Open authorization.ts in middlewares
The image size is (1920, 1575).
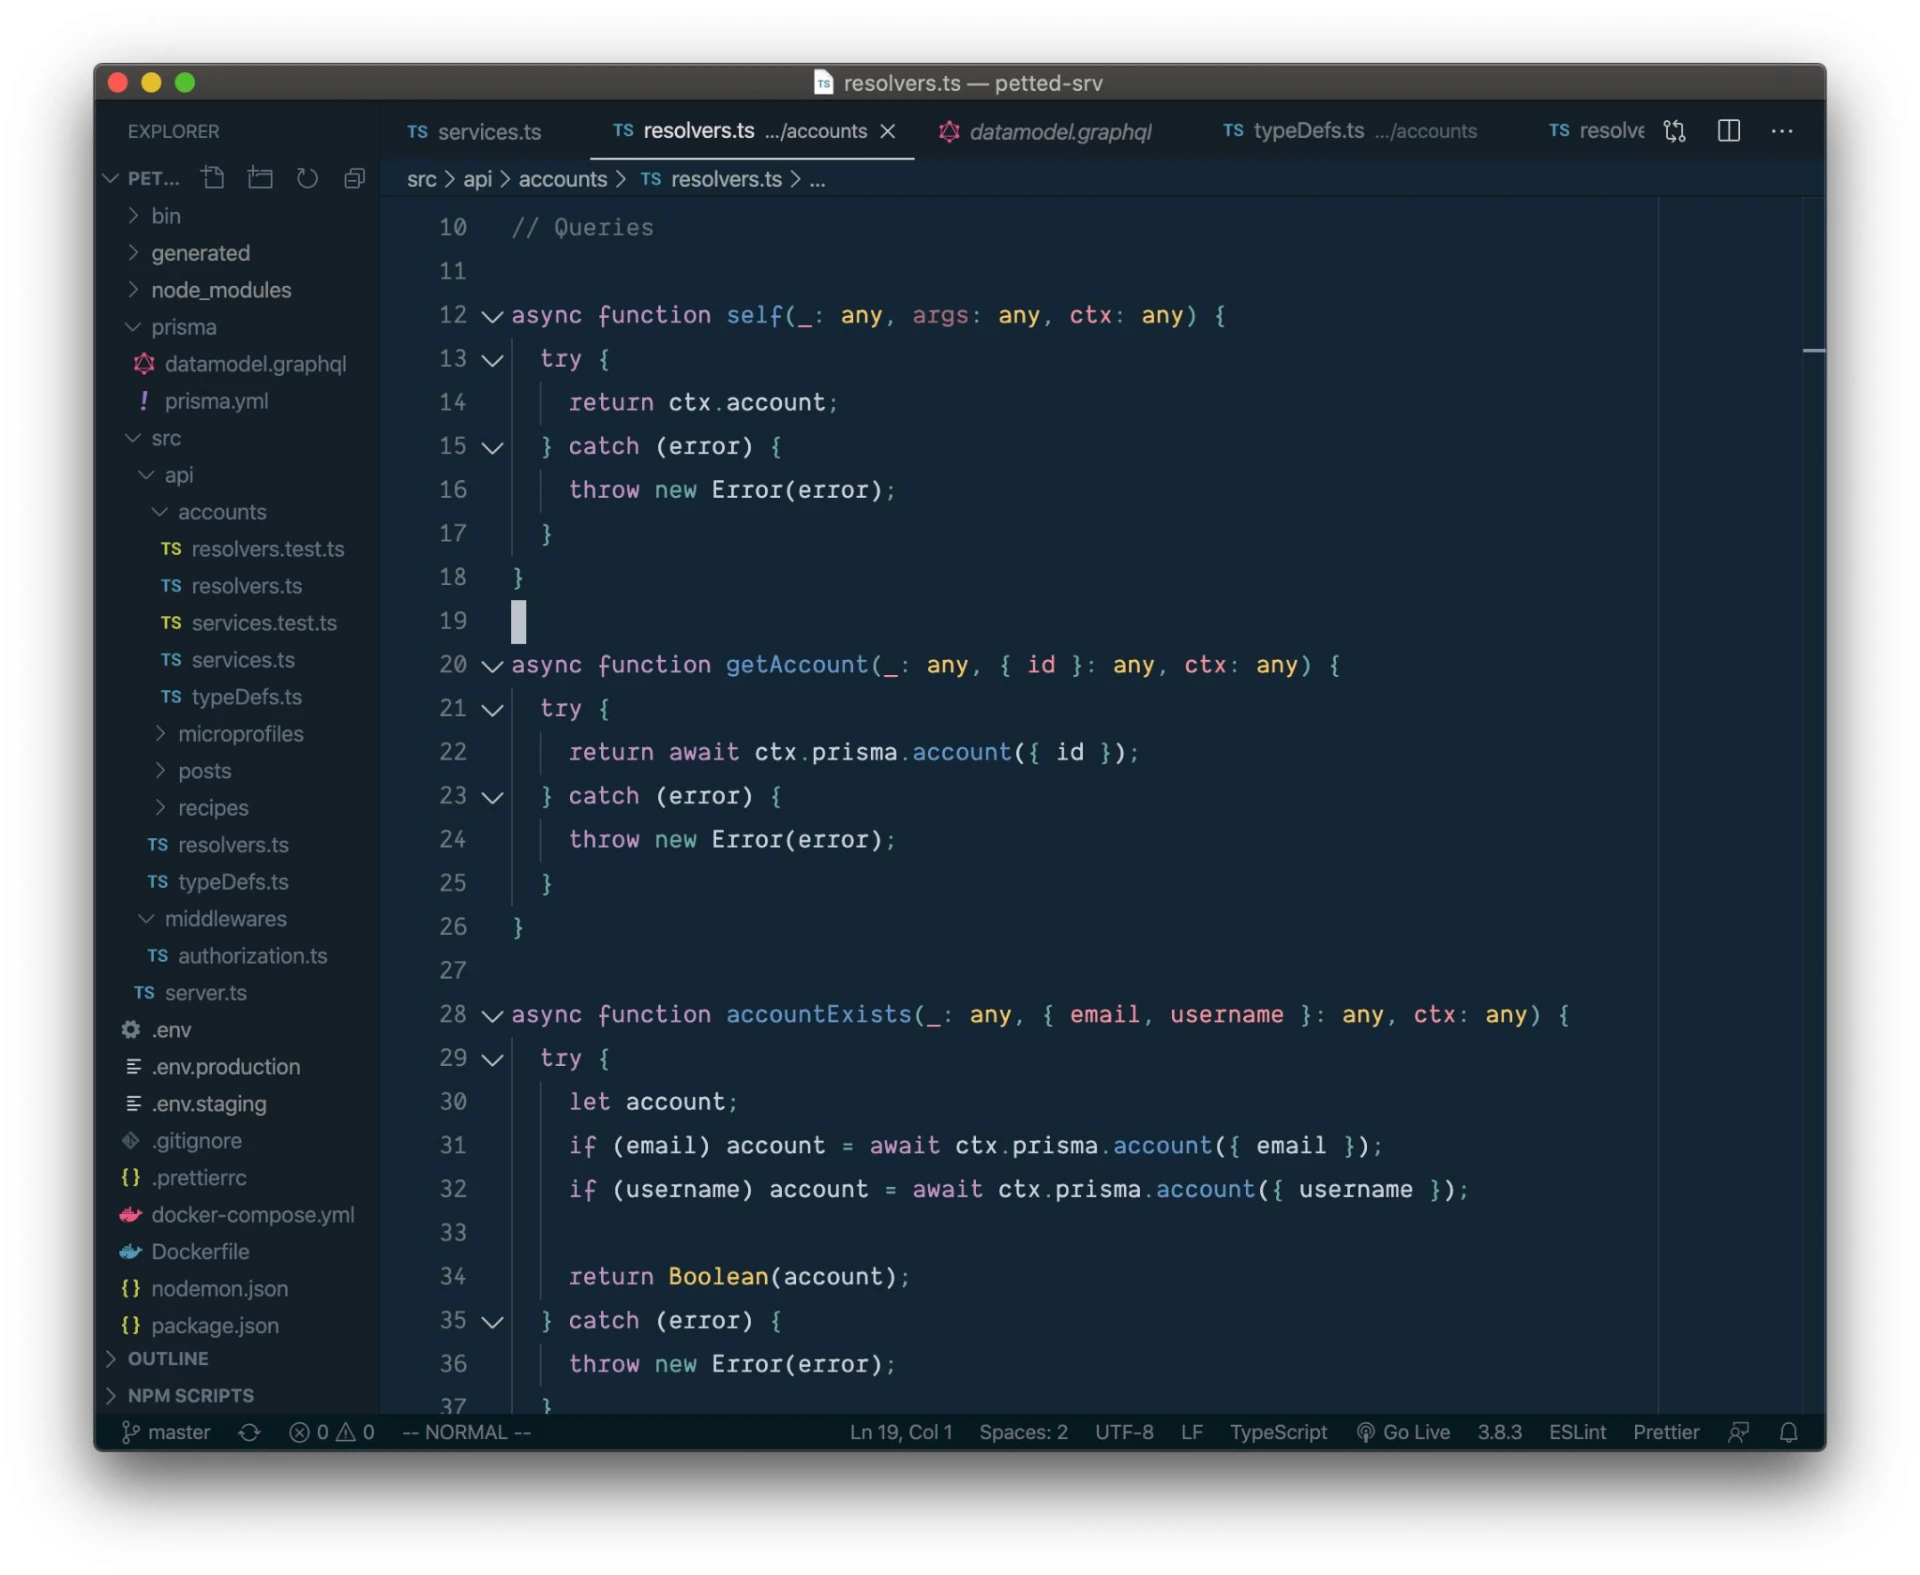239,956
